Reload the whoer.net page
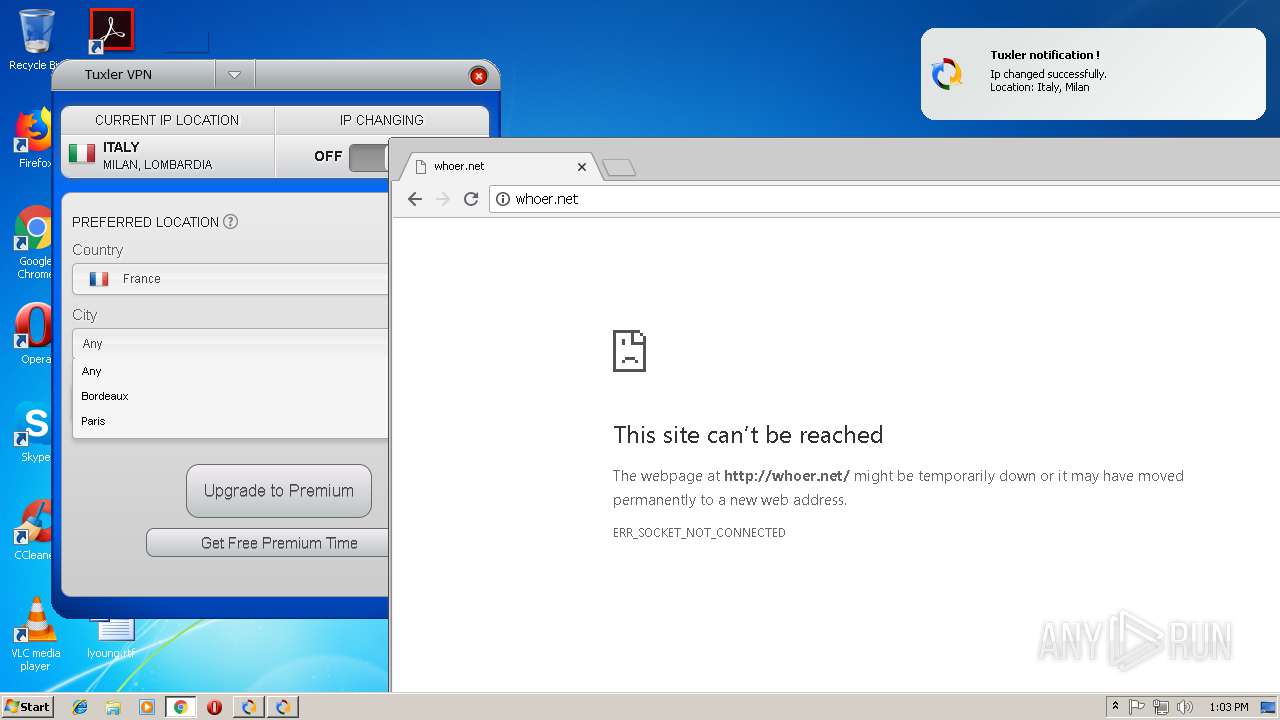 (x=471, y=199)
